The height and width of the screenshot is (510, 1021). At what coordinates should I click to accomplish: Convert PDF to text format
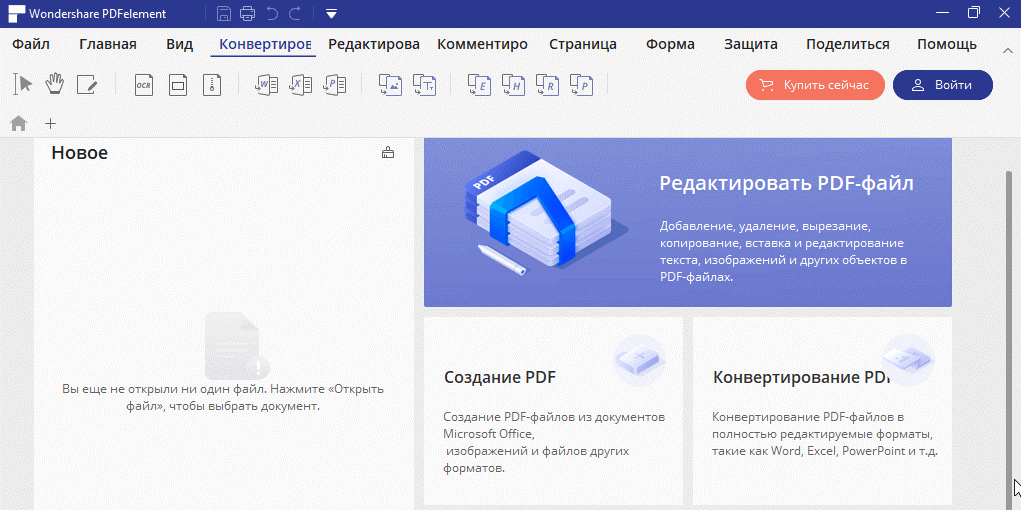[x=425, y=85]
